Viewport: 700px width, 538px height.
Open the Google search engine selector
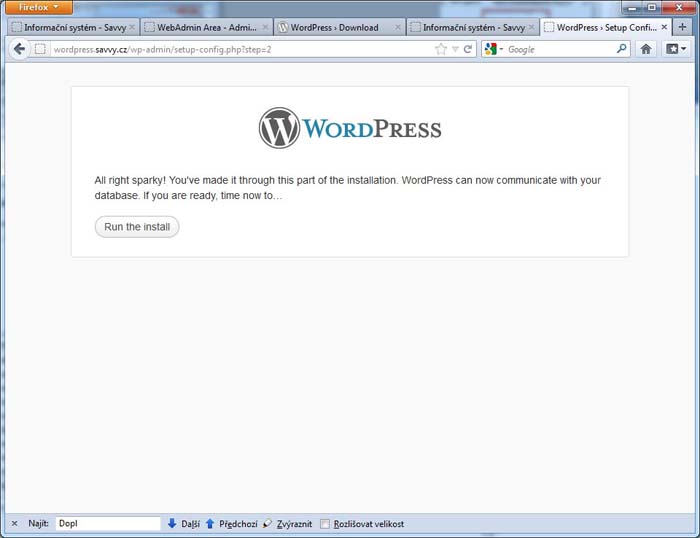click(494, 49)
